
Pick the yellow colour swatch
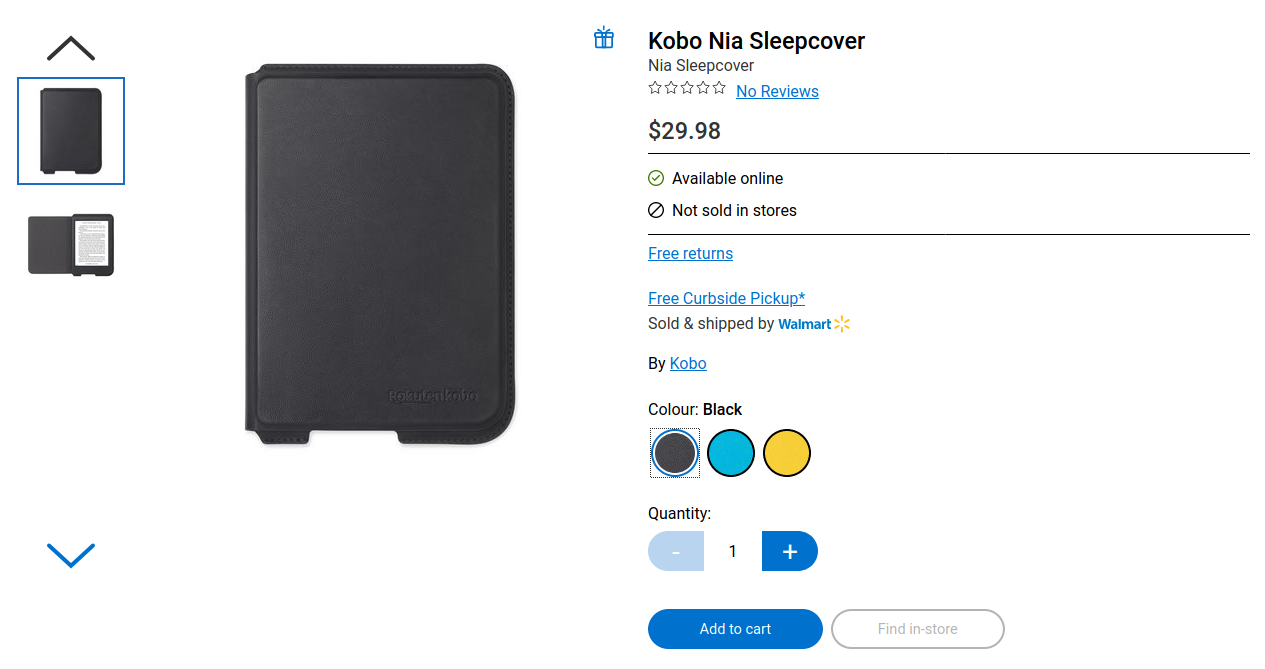click(x=787, y=453)
